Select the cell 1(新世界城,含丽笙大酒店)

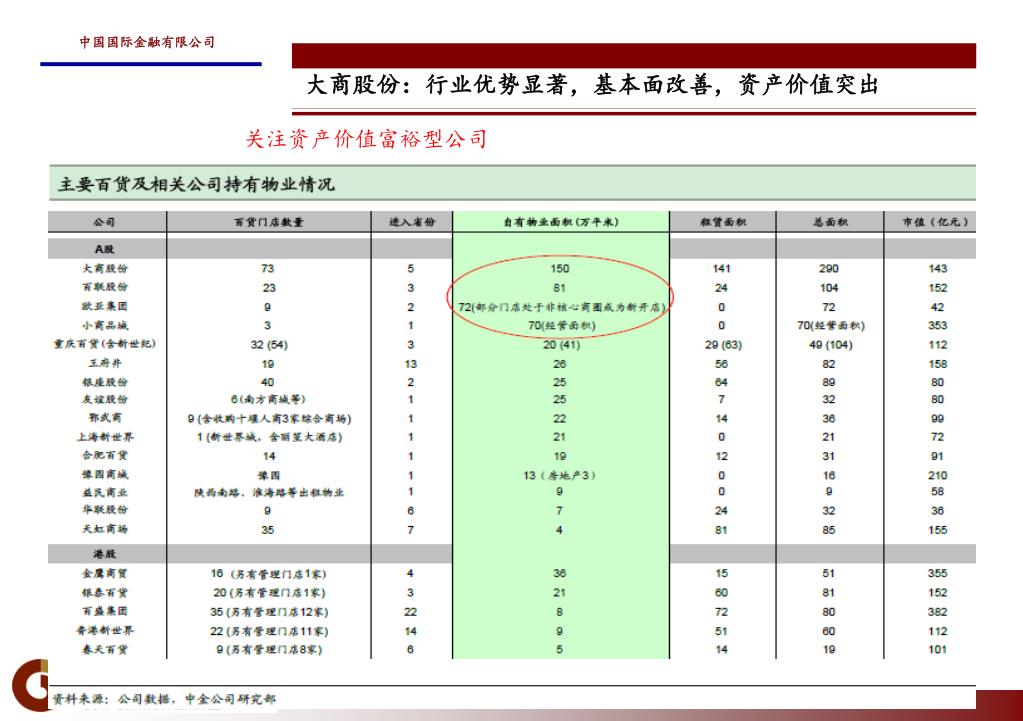click(x=269, y=437)
